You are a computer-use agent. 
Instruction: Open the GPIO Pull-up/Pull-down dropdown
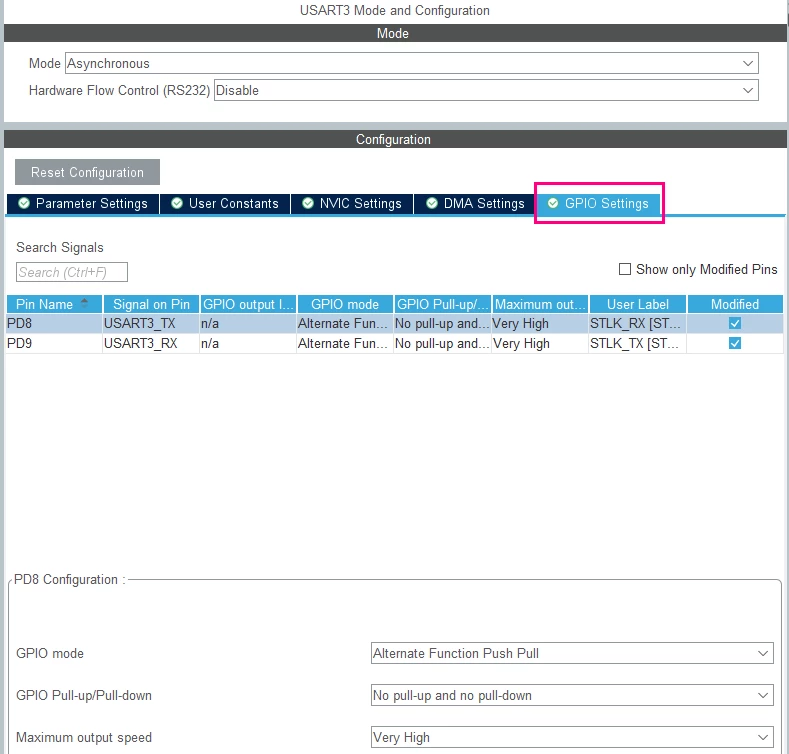pos(572,696)
